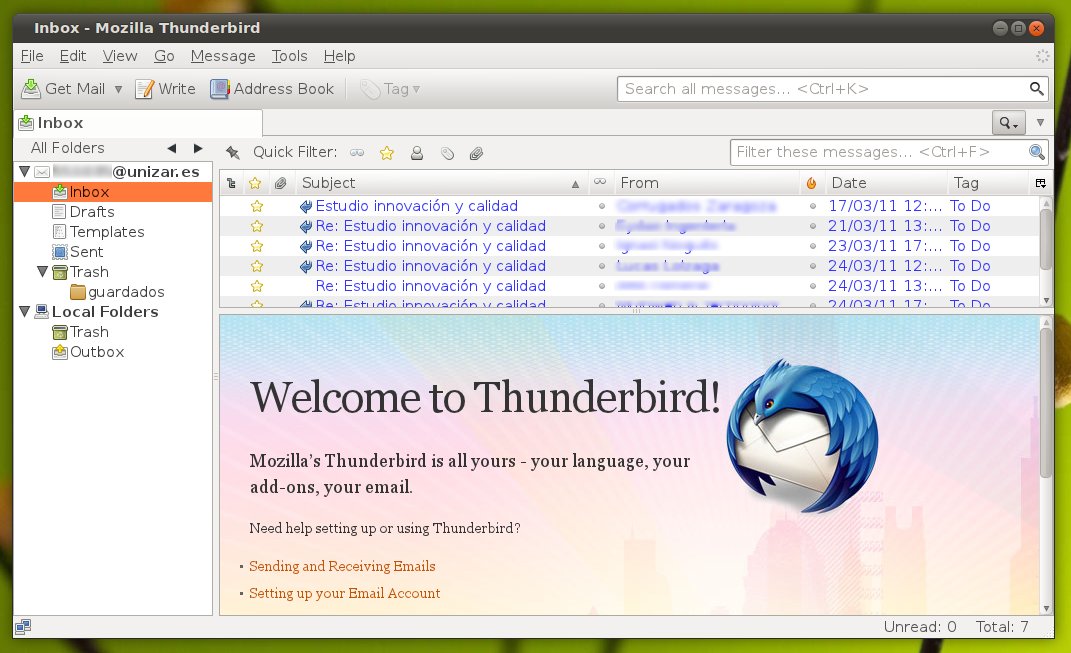Open the Edit menu
Screen dimensions: 1071x653
point(72,56)
